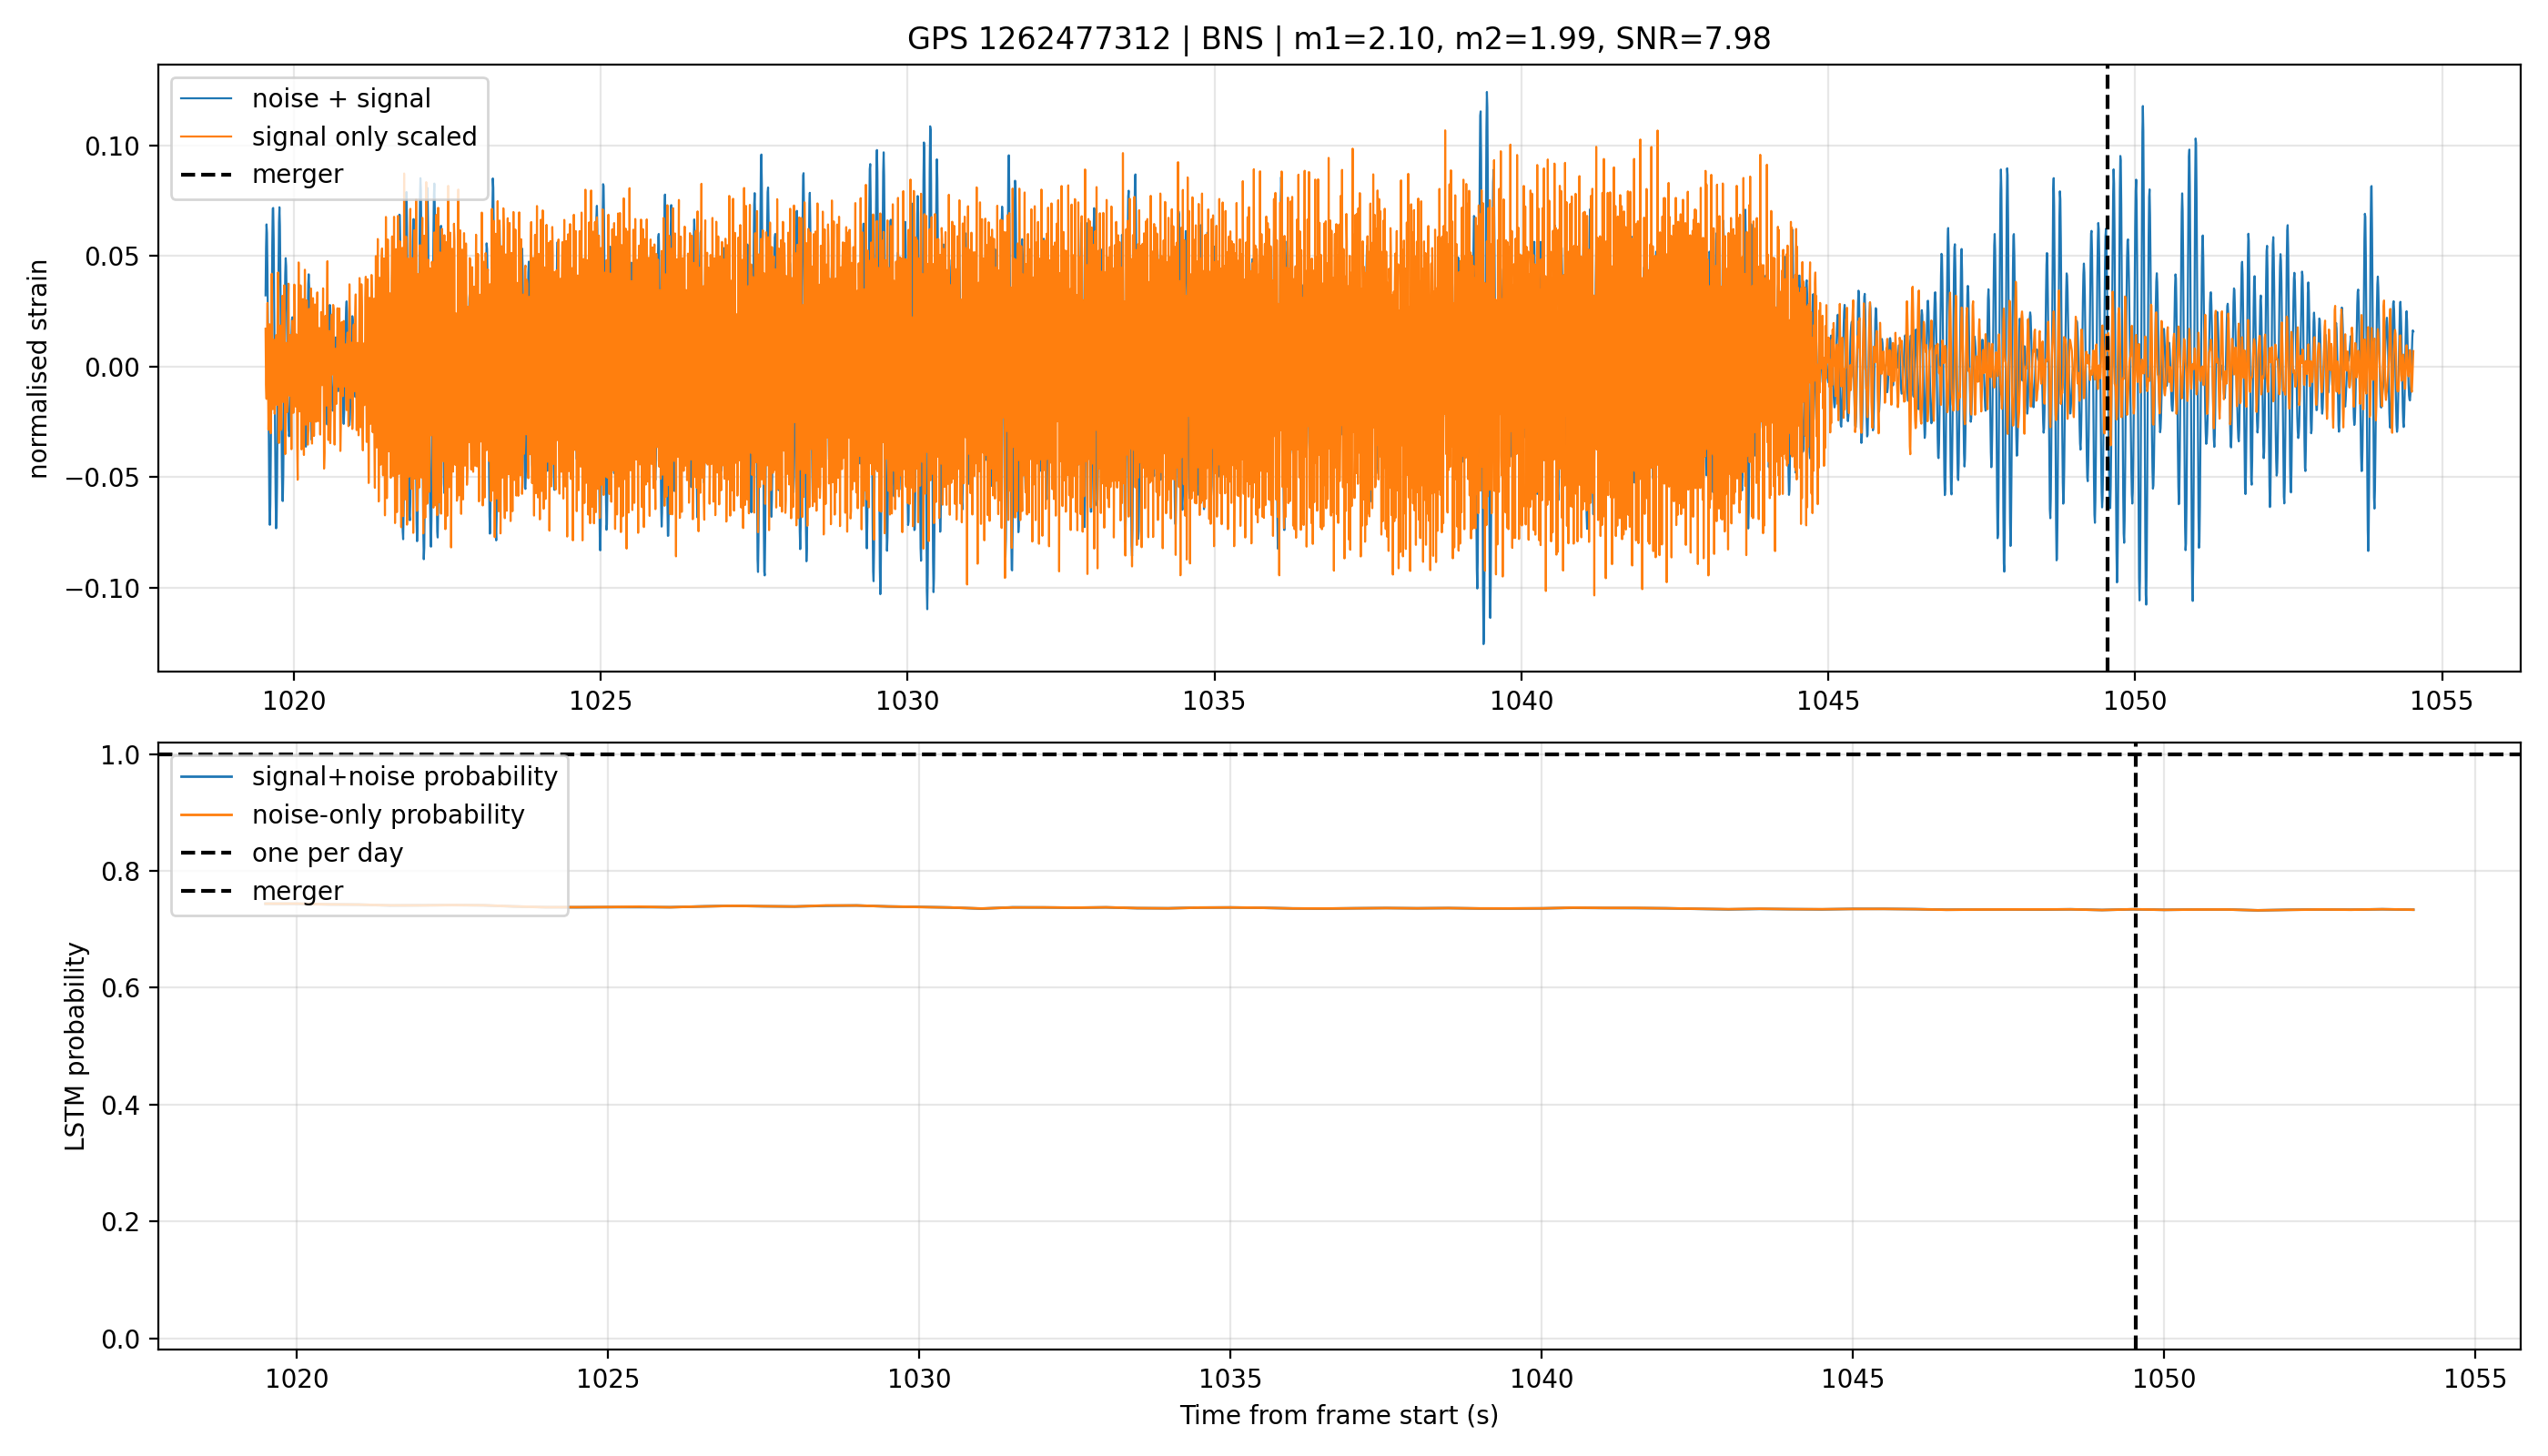Click the horizontal dashed one-per-day threshold line

pyautogui.click(x=1339, y=754)
